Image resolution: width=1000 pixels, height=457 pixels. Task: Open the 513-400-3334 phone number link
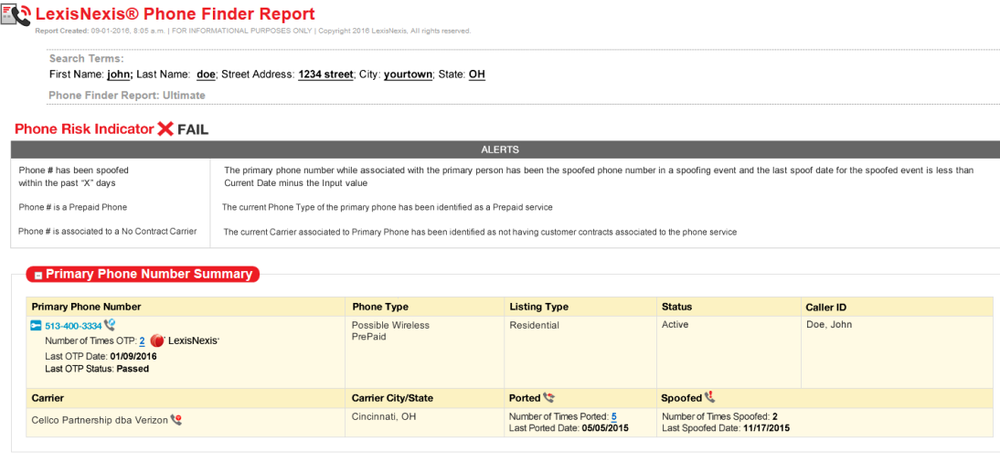tap(73, 326)
